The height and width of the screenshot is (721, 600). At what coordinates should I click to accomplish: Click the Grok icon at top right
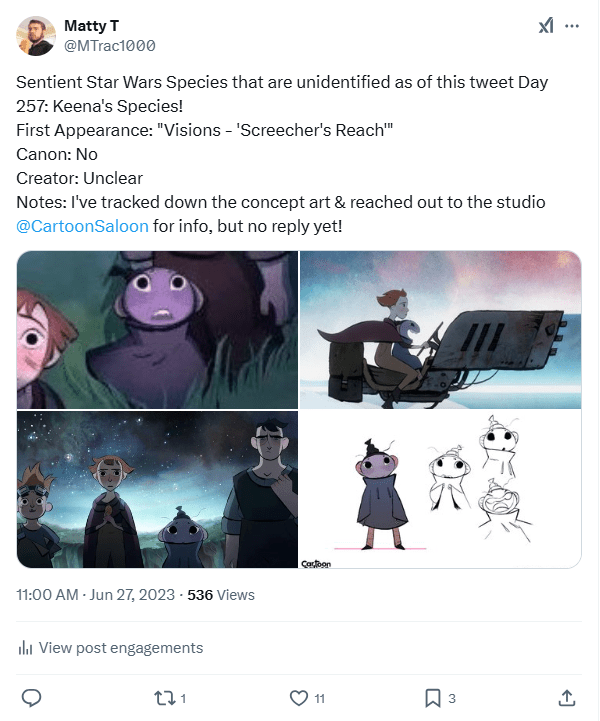(545, 26)
